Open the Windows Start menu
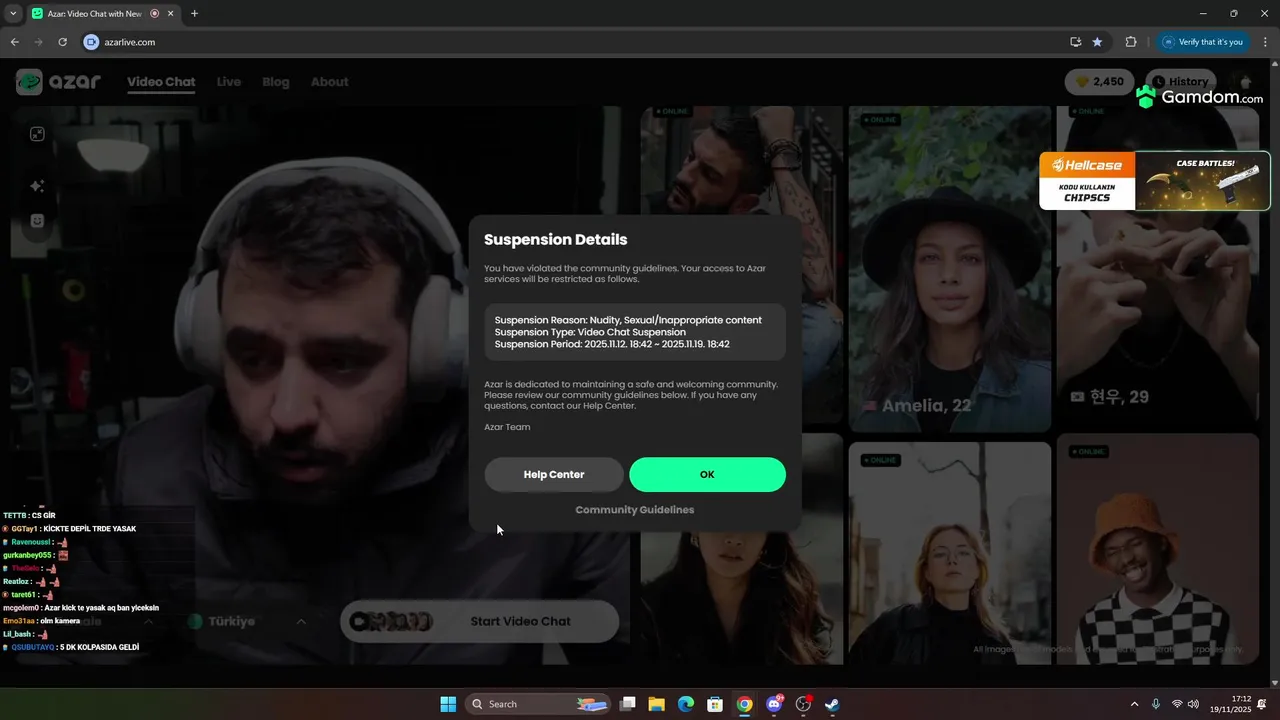Viewport: 1280px width, 720px height. point(448,704)
